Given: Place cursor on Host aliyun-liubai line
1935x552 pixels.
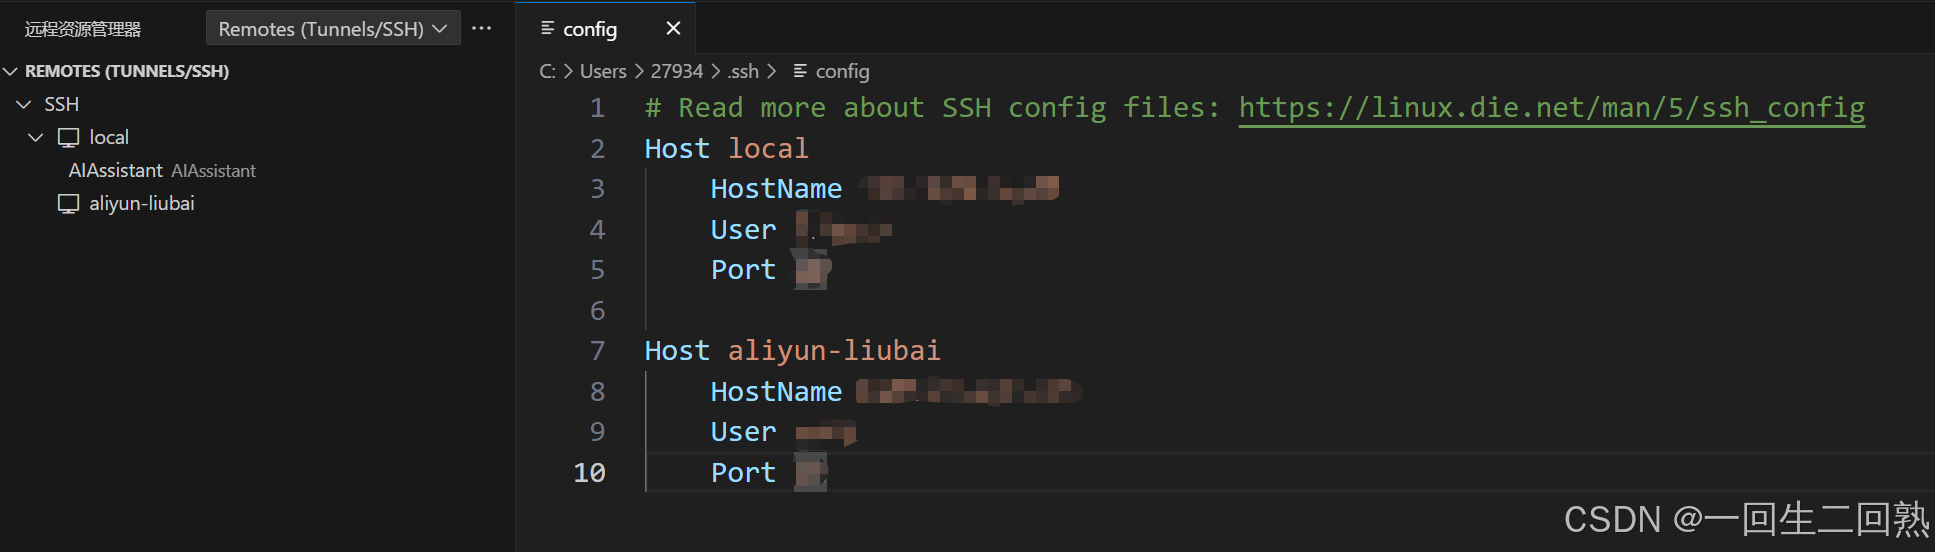Looking at the screenshot, I should pyautogui.click(x=792, y=351).
